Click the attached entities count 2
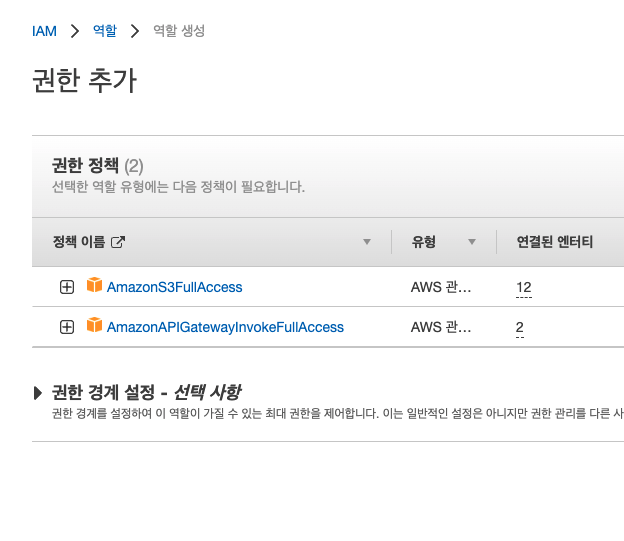This screenshot has height=541, width=624. point(520,328)
